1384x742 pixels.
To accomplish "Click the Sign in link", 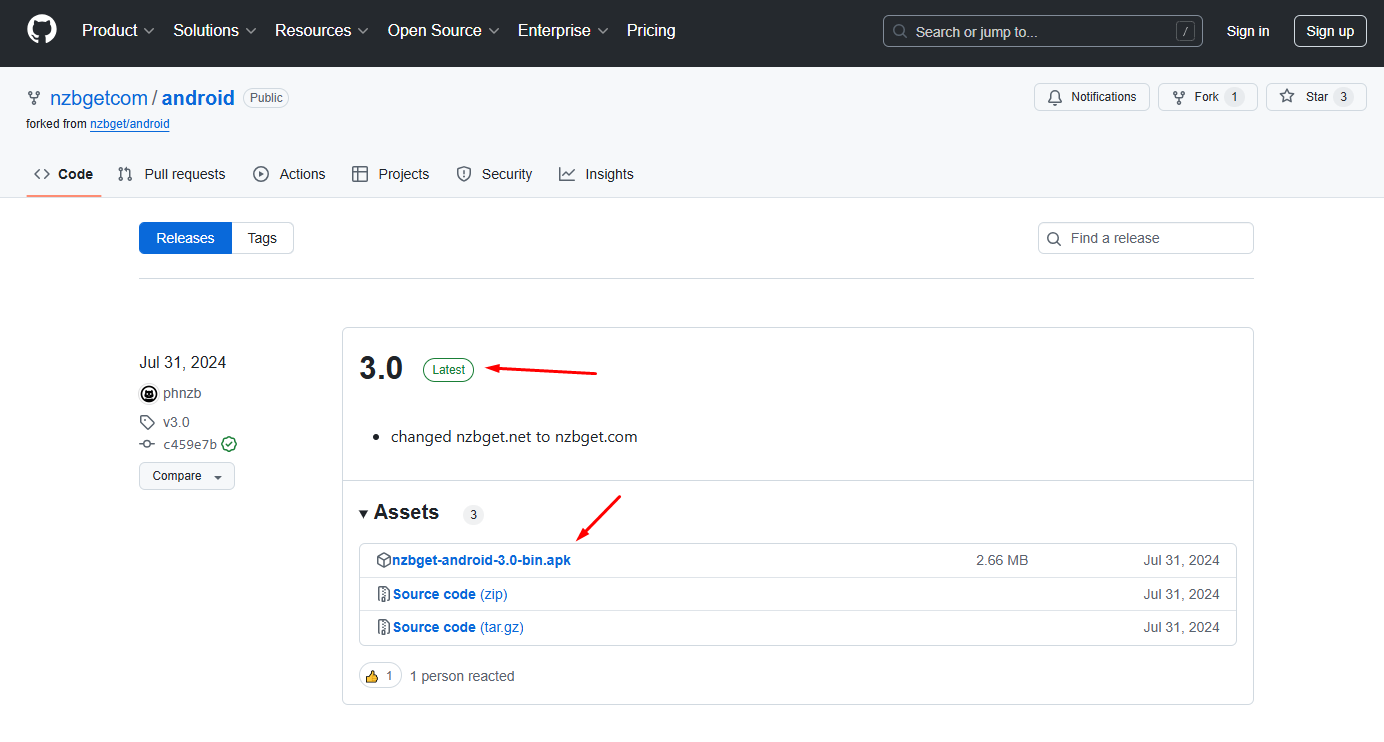I will click(x=1248, y=31).
